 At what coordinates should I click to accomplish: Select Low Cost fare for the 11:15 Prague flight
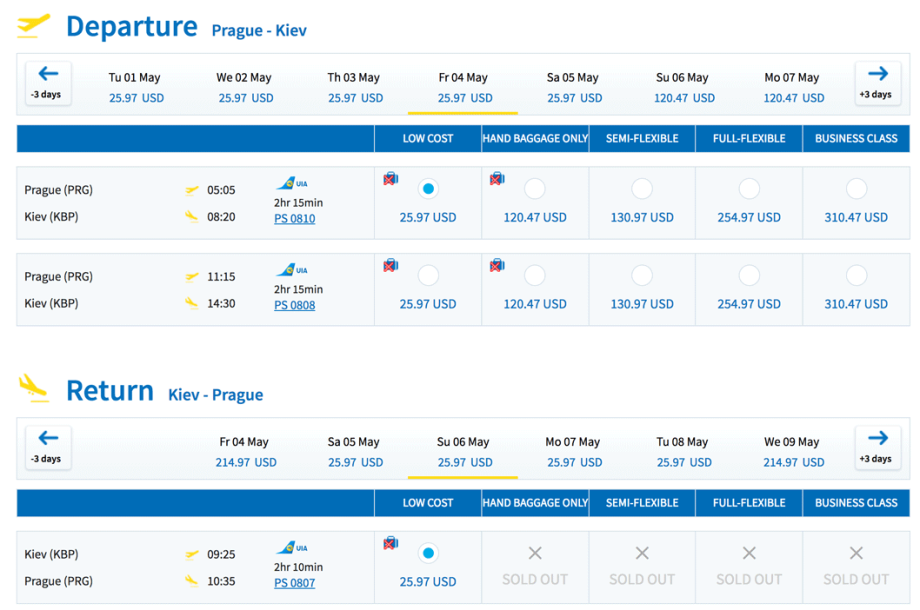pos(428,275)
